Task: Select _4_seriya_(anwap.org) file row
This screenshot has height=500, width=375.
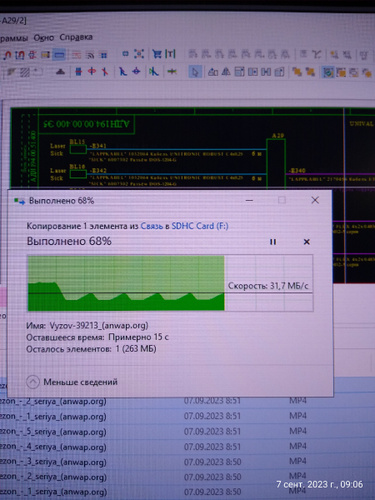Action: coord(187,447)
